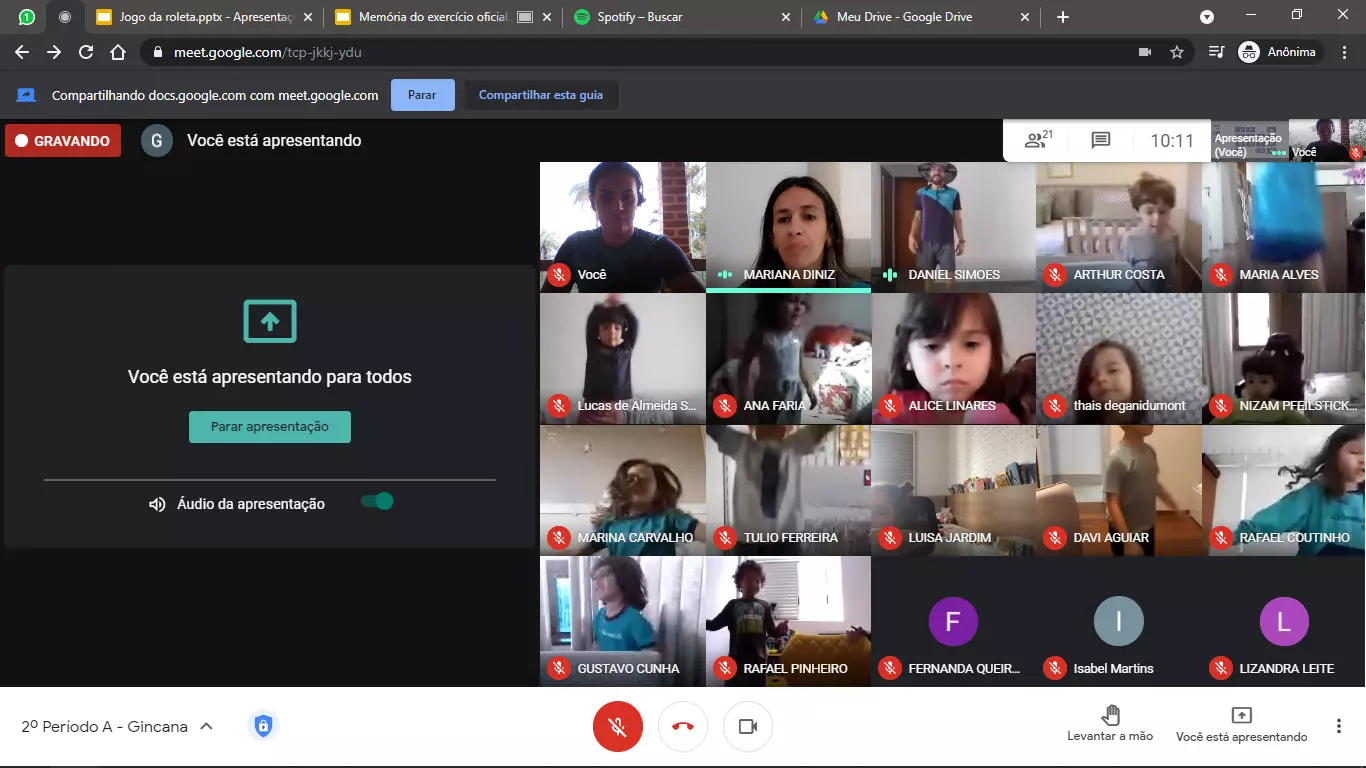Click the blue security shield icon
The height and width of the screenshot is (768, 1366).
tap(263, 726)
